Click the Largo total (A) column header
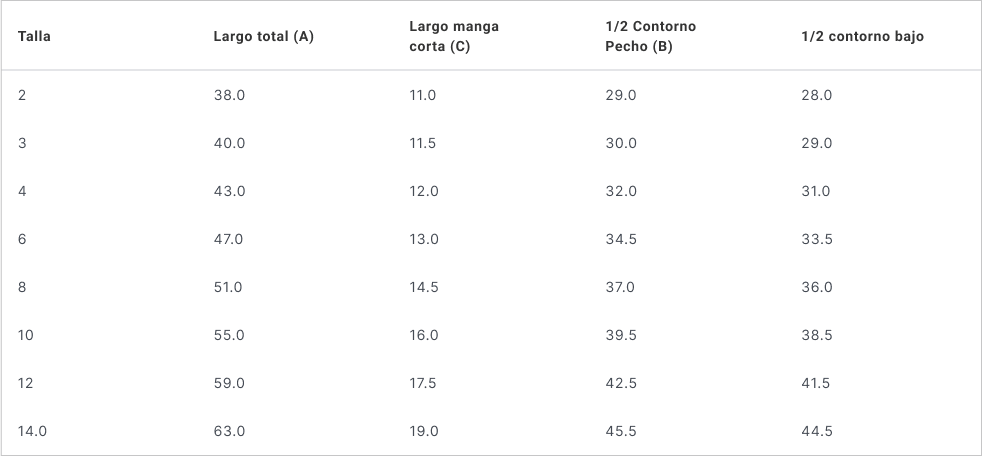Viewport: 982px width, 456px height. 263,37
